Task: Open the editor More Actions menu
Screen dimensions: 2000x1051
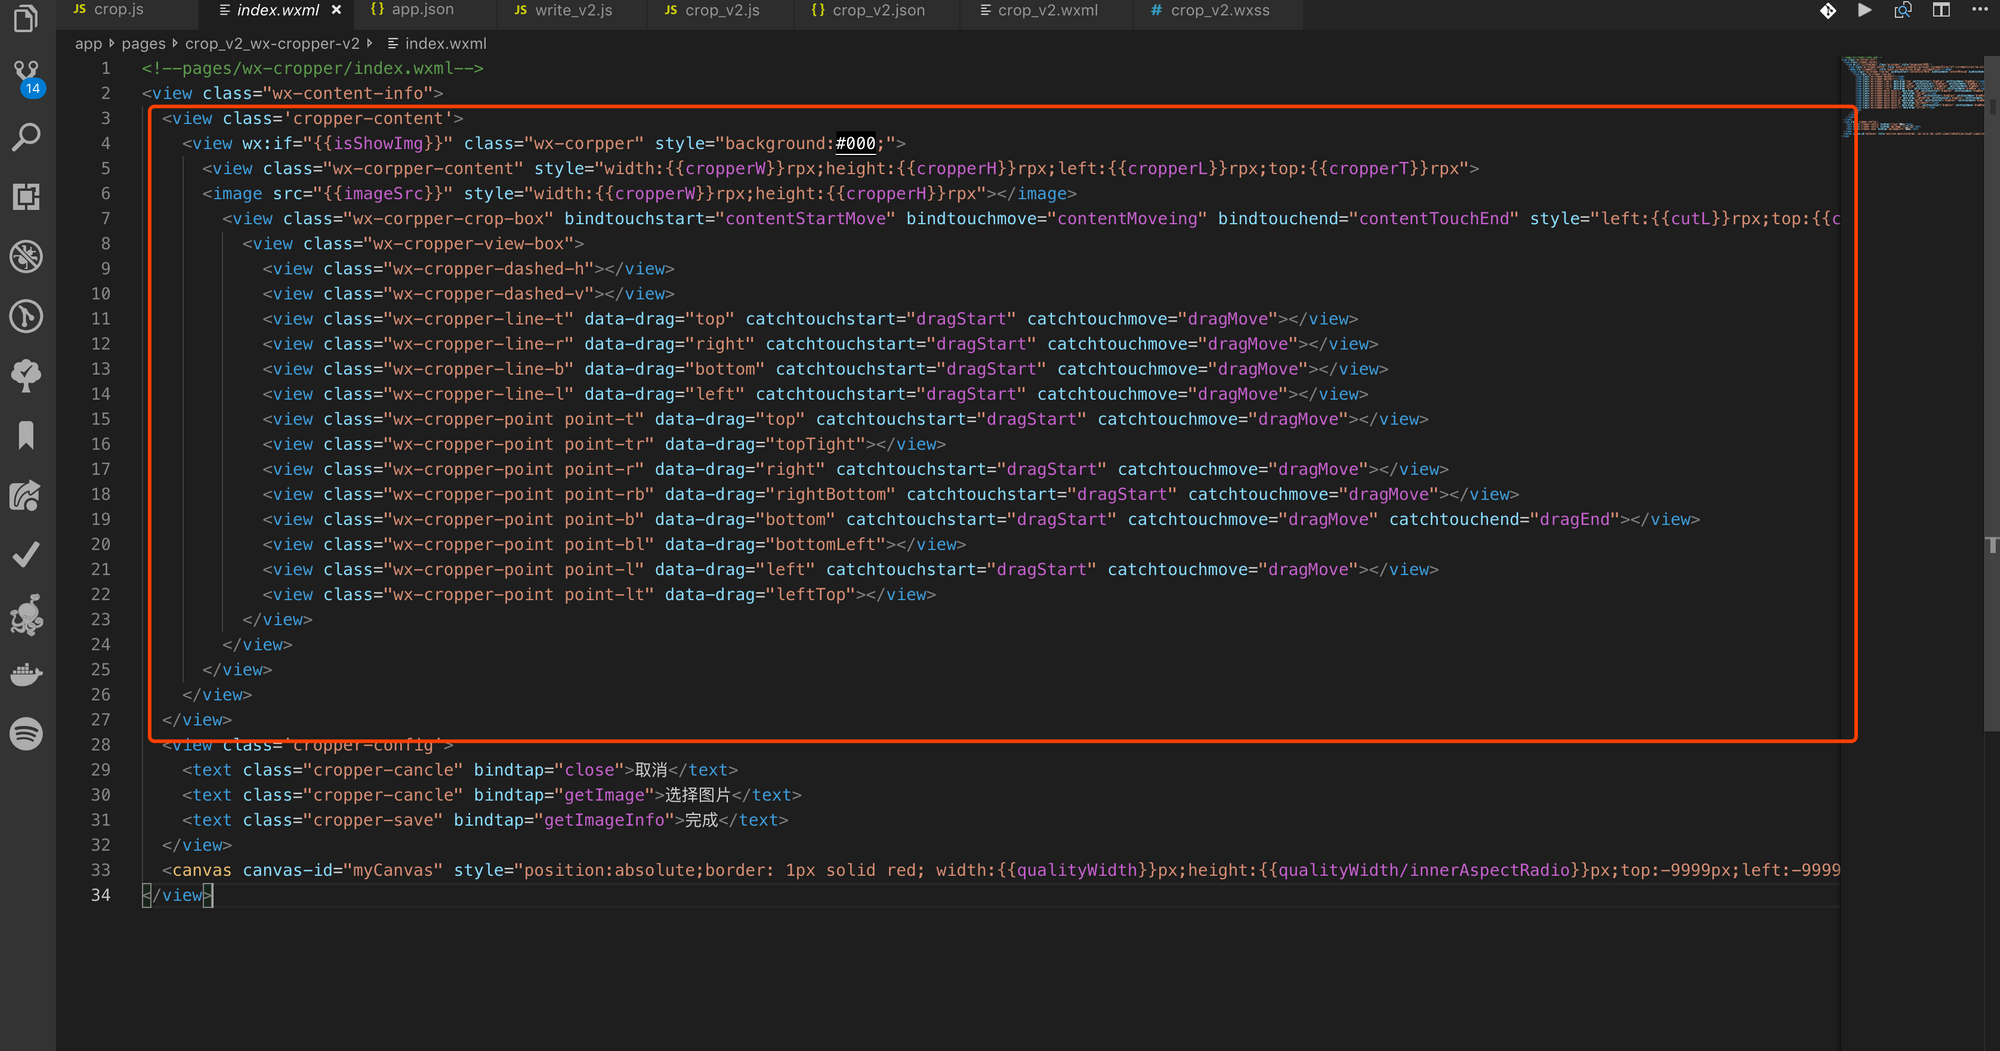Action: (x=1979, y=10)
